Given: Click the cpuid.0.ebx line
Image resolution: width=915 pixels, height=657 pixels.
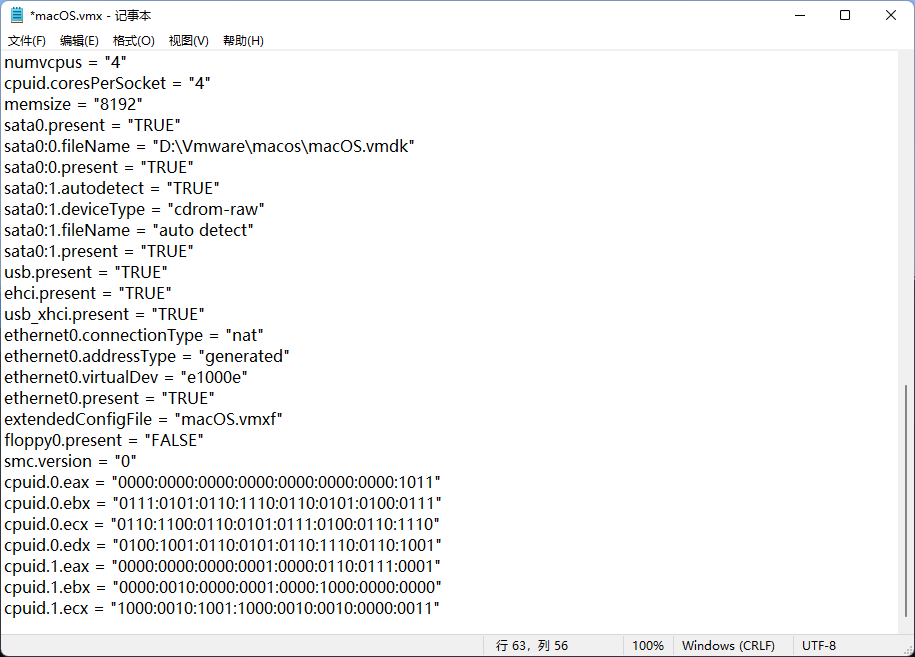Looking at the screenshot, I should click(x=223, y=504).
